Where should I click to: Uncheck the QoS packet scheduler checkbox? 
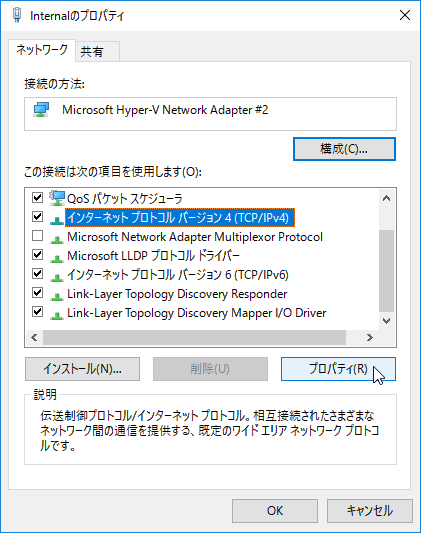tap(37, 197)
